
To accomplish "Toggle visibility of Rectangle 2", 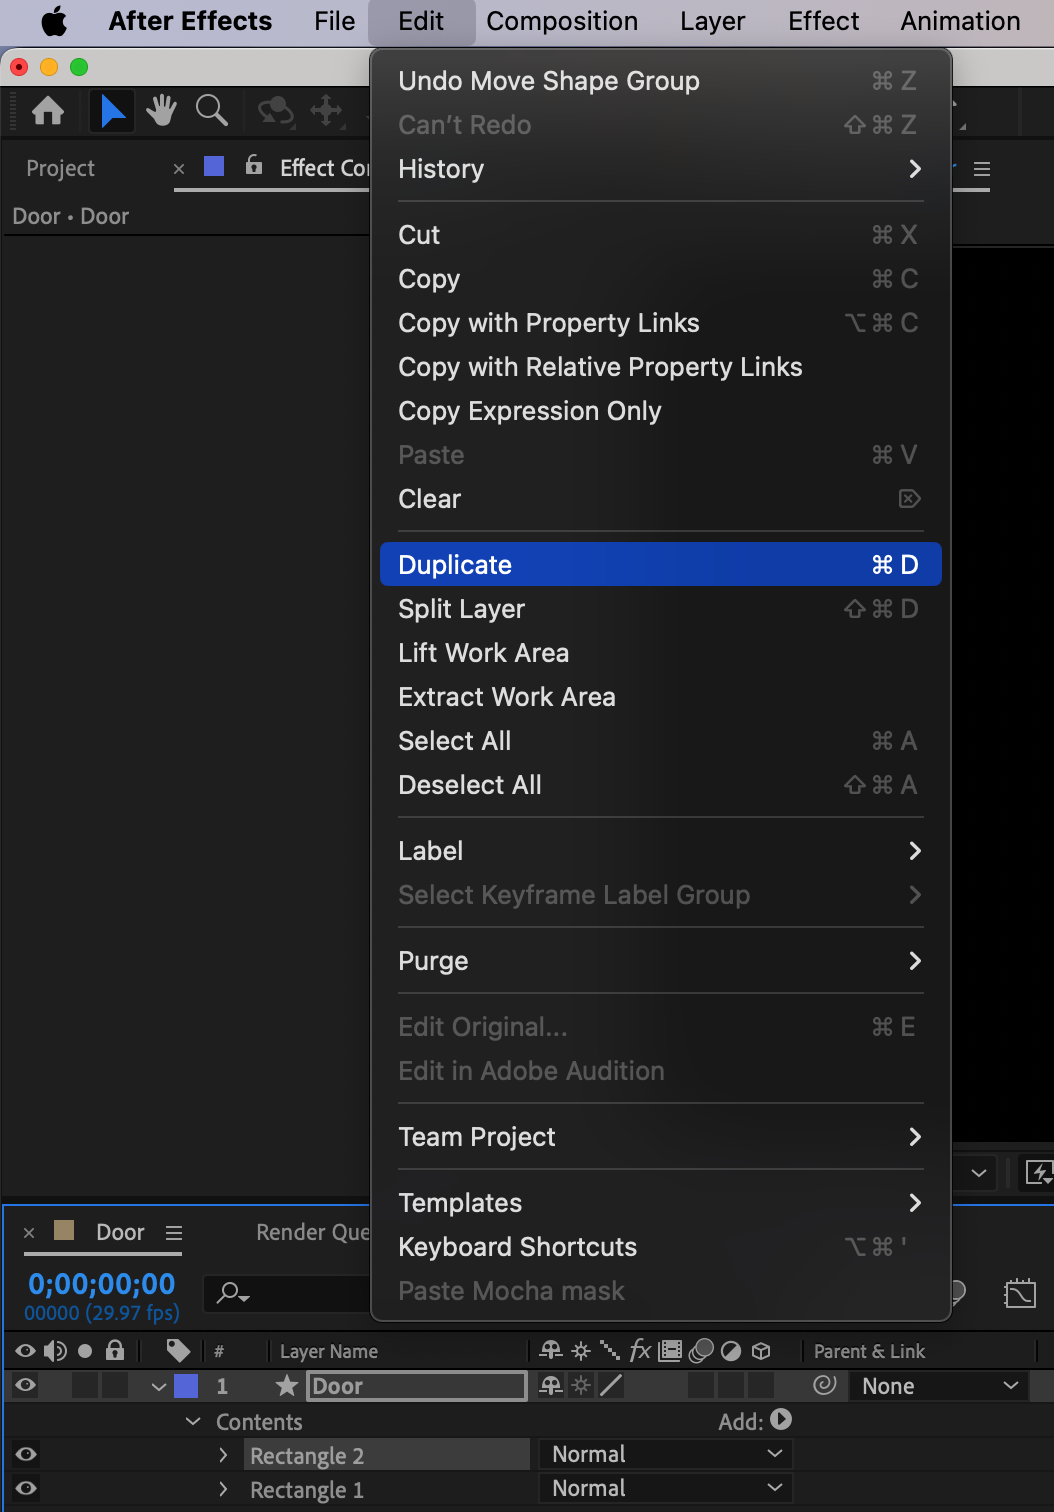I will pos(26,1454).
